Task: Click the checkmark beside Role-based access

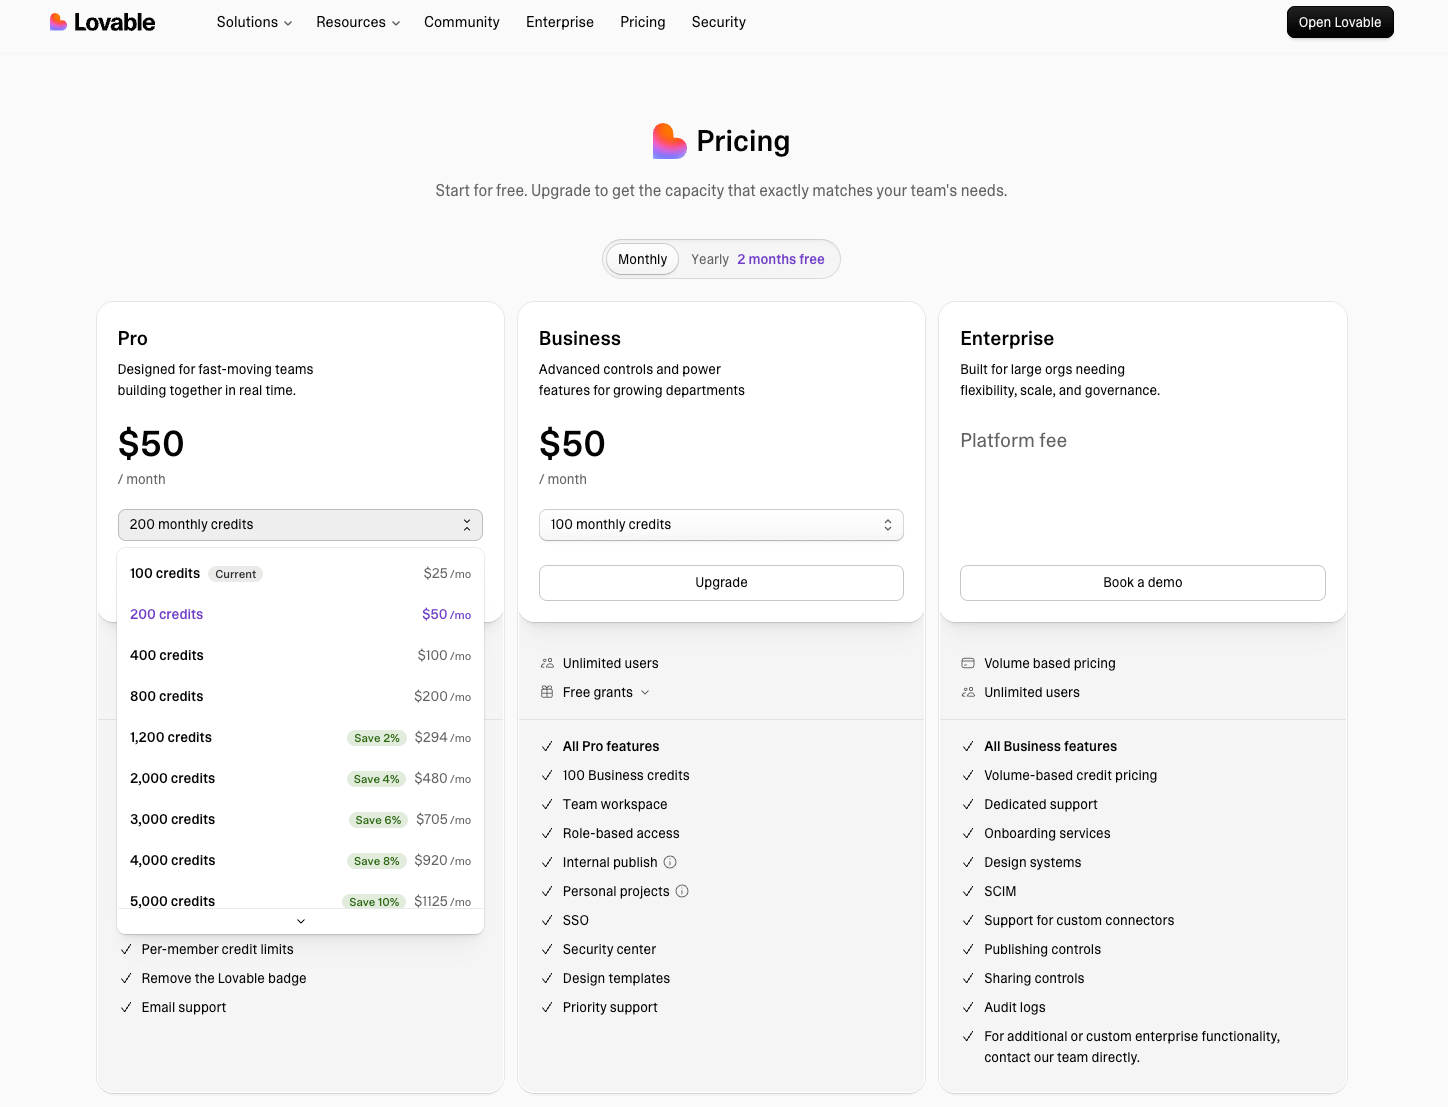Action: click(x=547, y=833)
